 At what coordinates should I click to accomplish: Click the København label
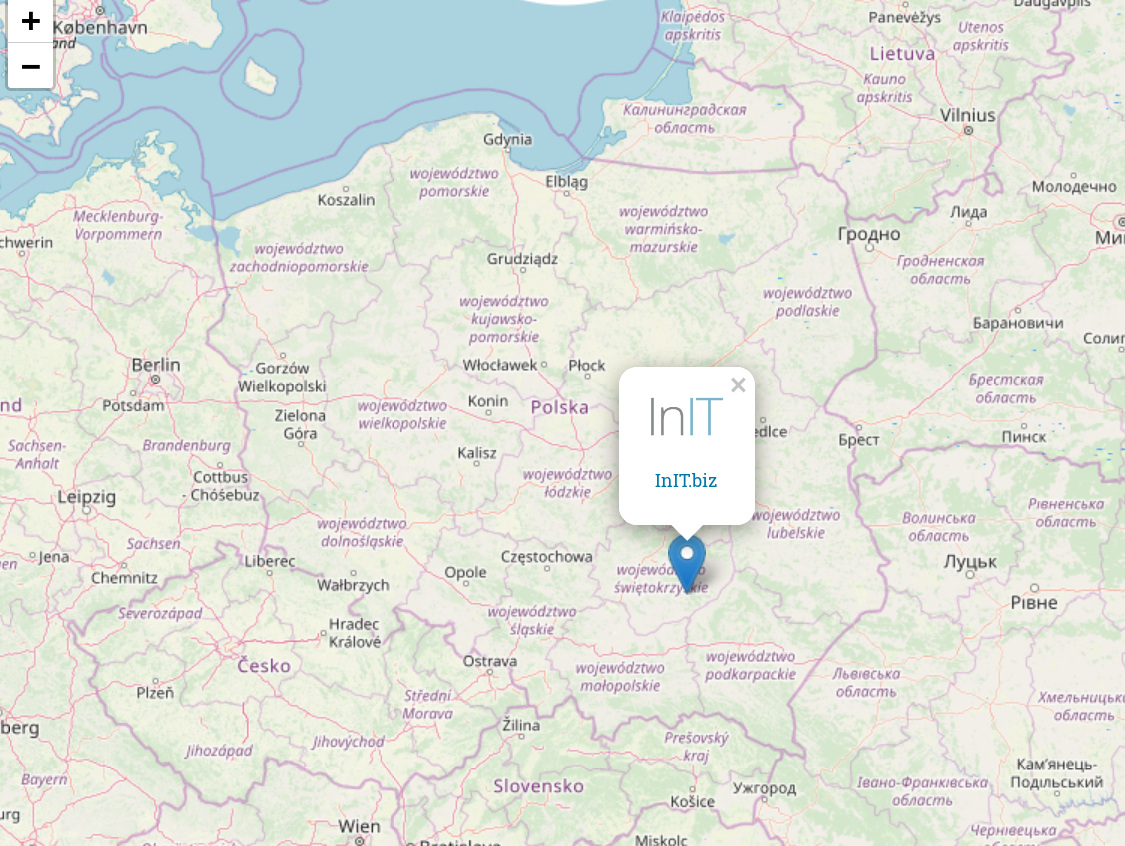(100, 27)
